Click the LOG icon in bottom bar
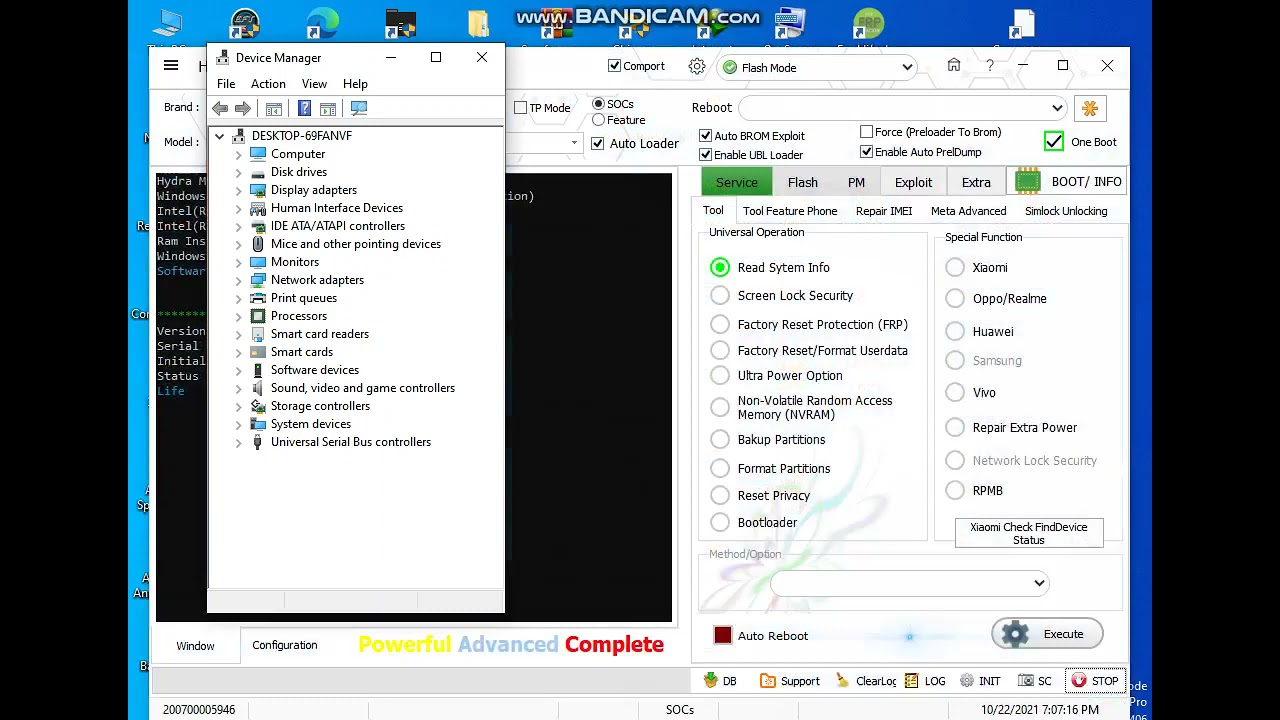This screenshot has height=720, width=1280. (x=911, y=681)
